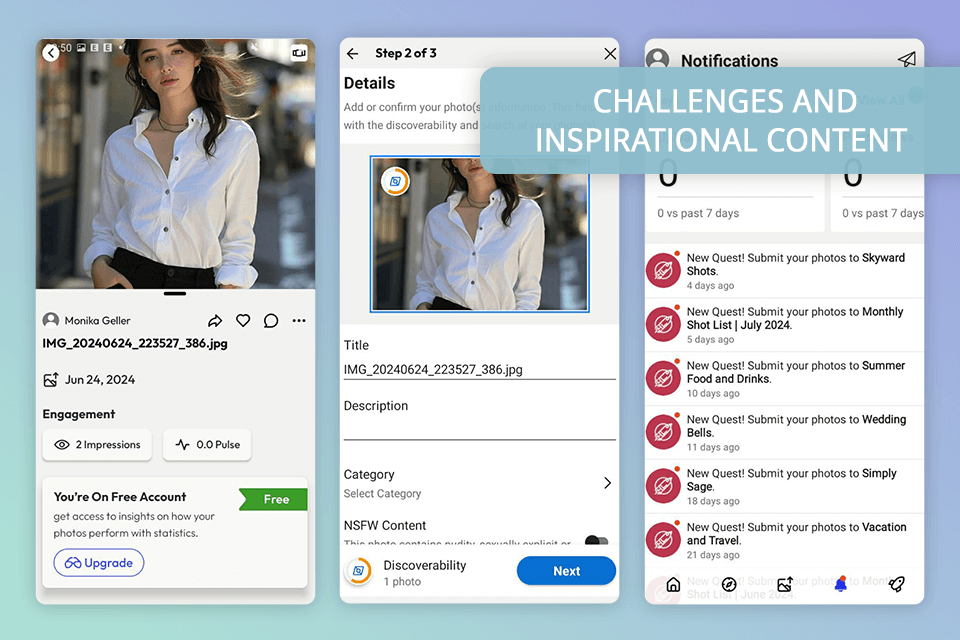Viewport: 960px width, 640px height.
Task: Open Monthly Shot List July 2024 notification
Action: click(784, 325)
